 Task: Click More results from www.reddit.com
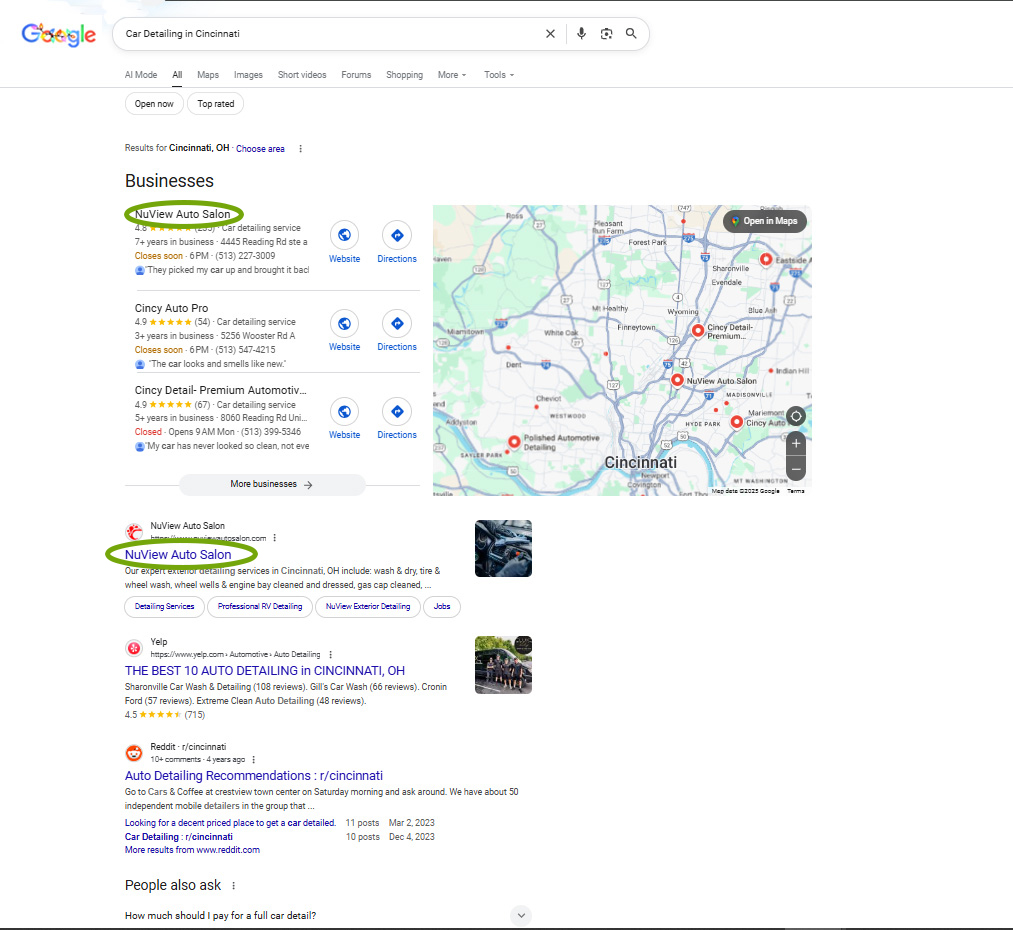193,850
